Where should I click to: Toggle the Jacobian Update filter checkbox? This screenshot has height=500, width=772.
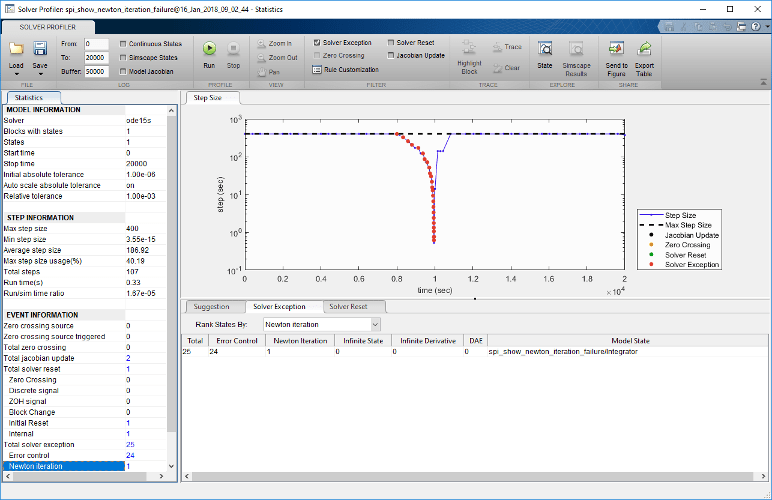(391, 56)
